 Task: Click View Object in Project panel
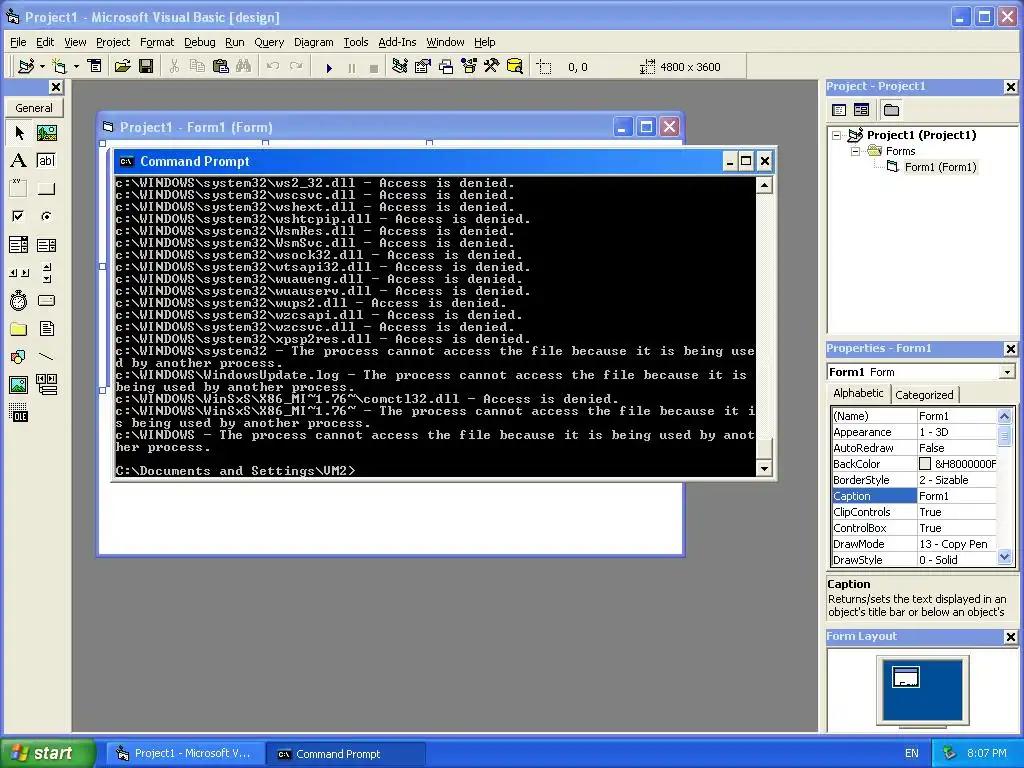861,110
